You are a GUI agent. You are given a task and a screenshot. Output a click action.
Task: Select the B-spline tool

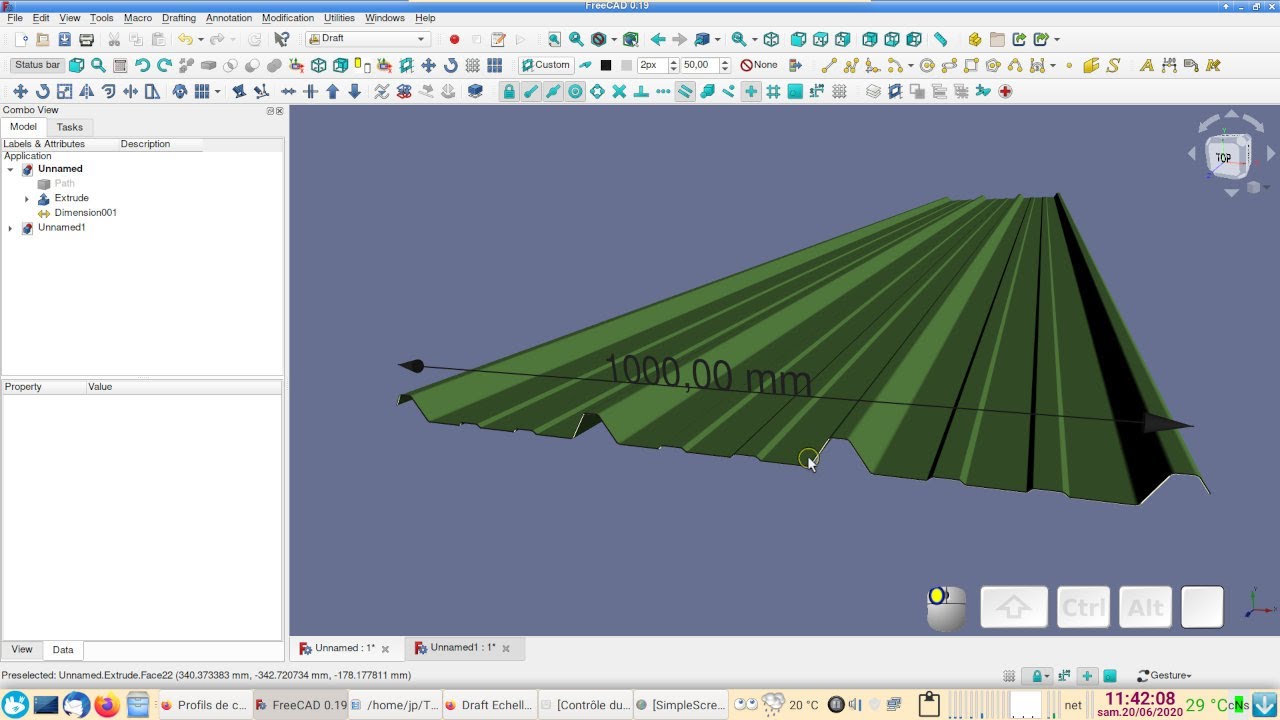click(1015, 65)
